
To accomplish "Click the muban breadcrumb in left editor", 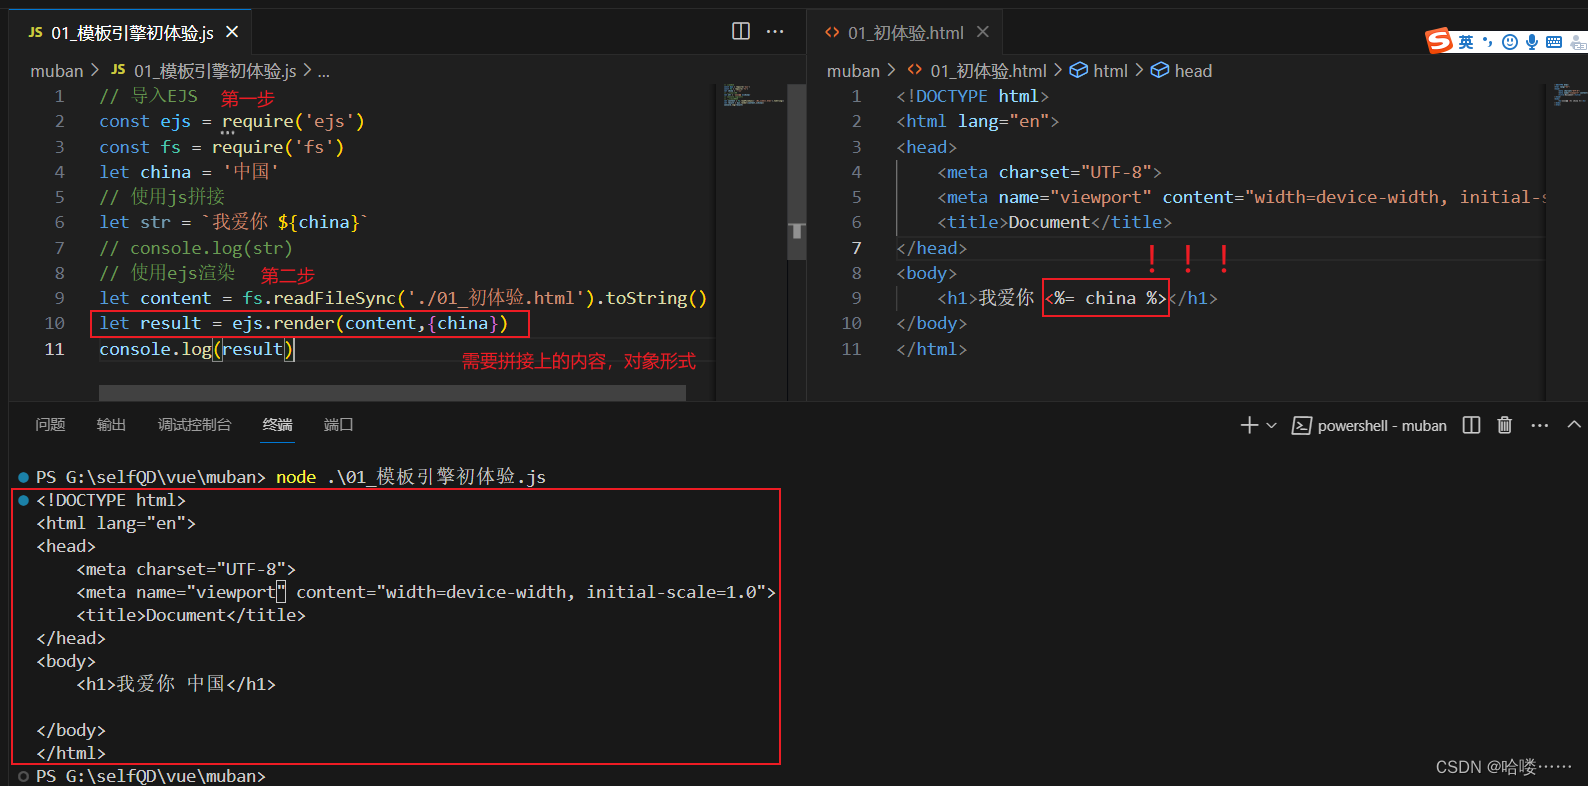I will pyautogui.click(x=57, y=70).
